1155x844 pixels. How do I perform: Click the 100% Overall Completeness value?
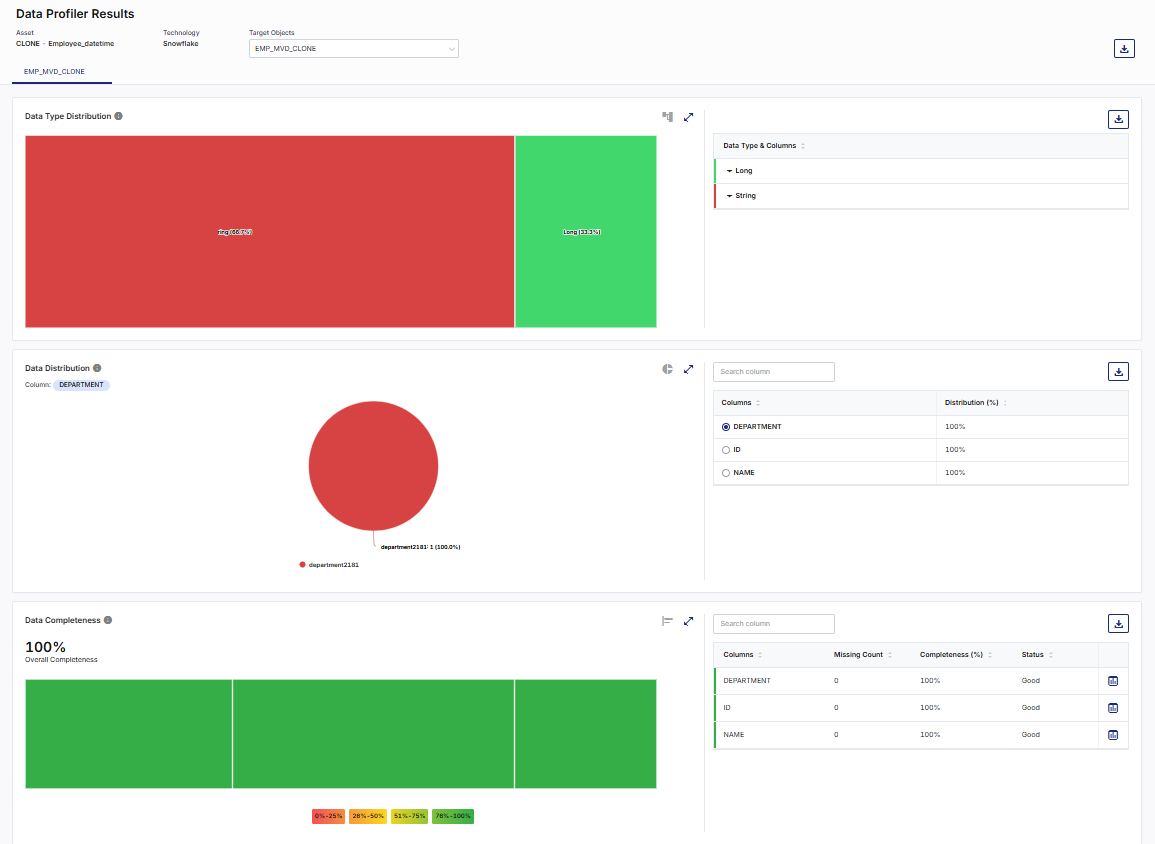[46, 647]
